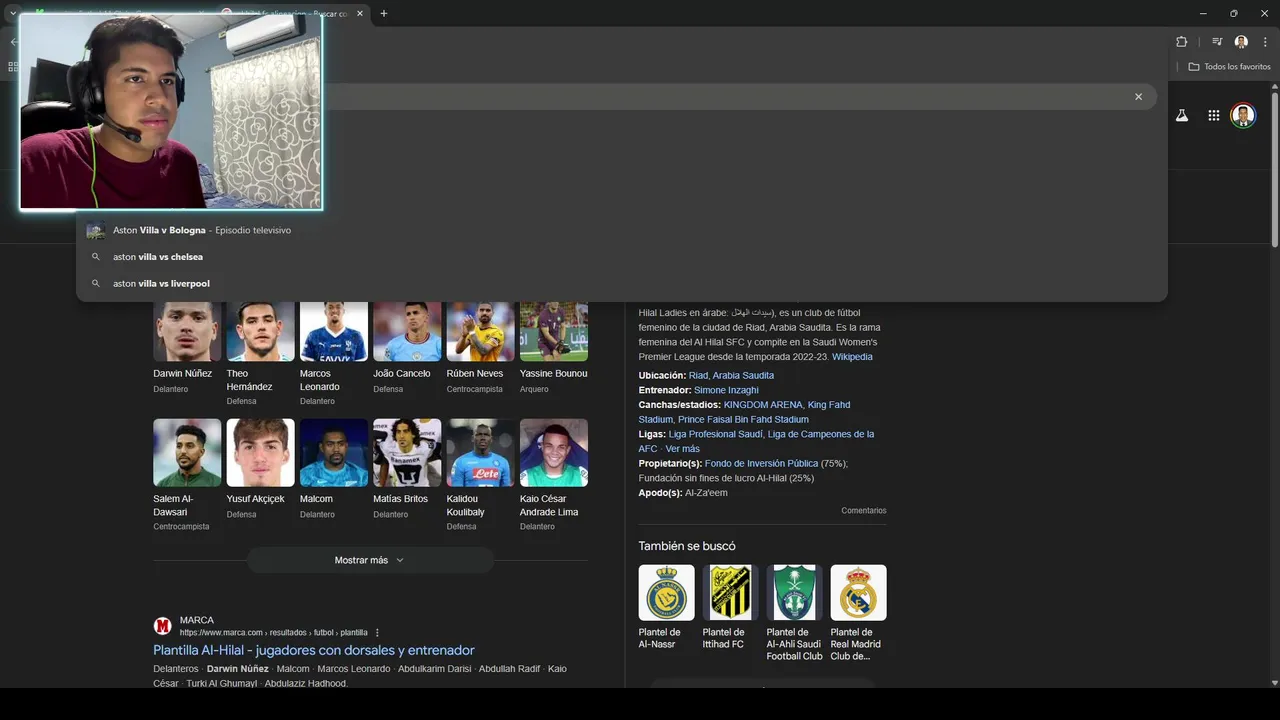Open Malcom player card
Image resolution: width=1280 pixels, height=720 pixels.
[334, 469]
